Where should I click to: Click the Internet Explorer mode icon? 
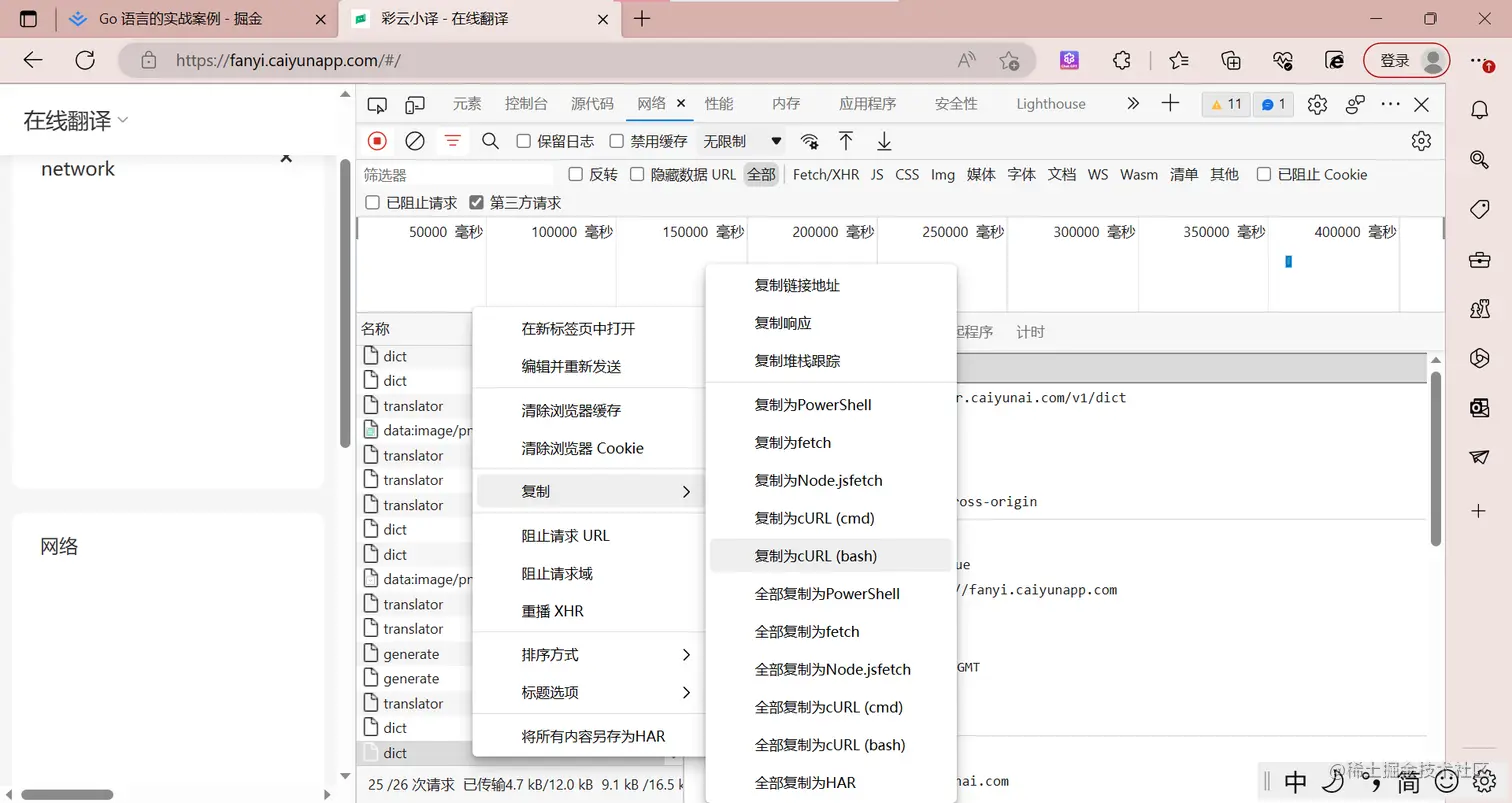tap(1334, 60)
